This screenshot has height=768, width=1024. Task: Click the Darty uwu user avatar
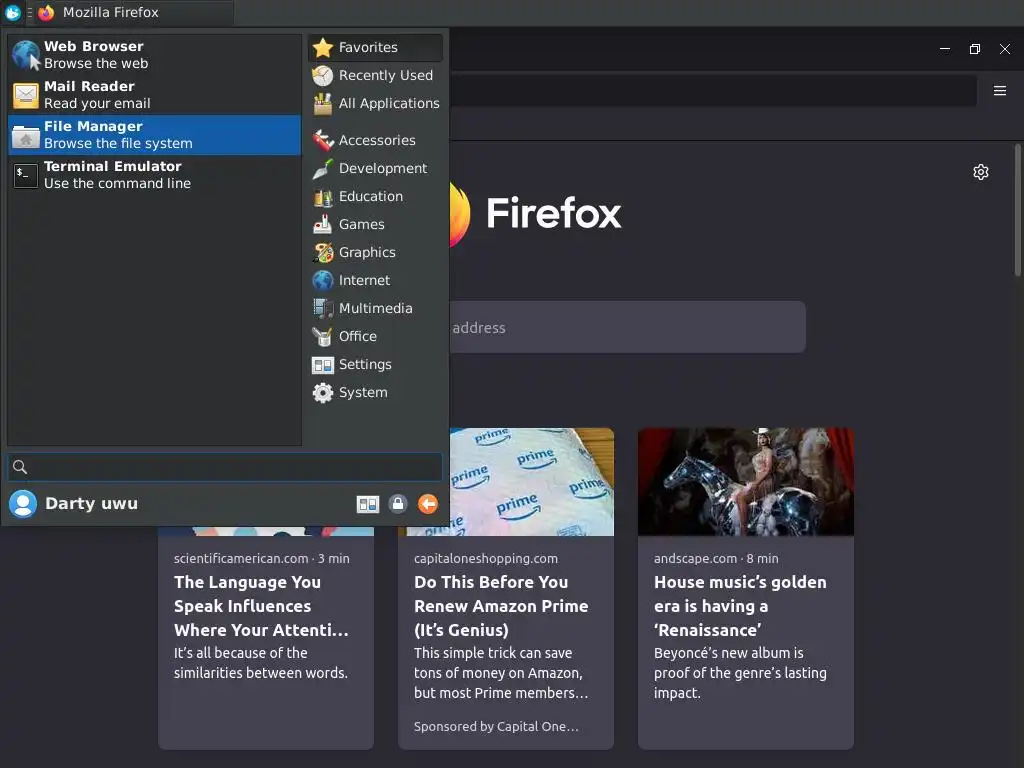point(23,504)
